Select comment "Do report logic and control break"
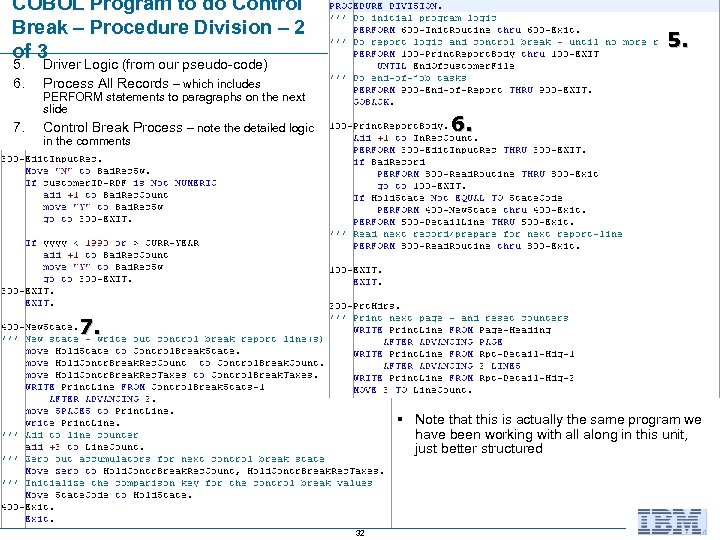The width and height of the screenshot is (720, 540). click(505, 42)
